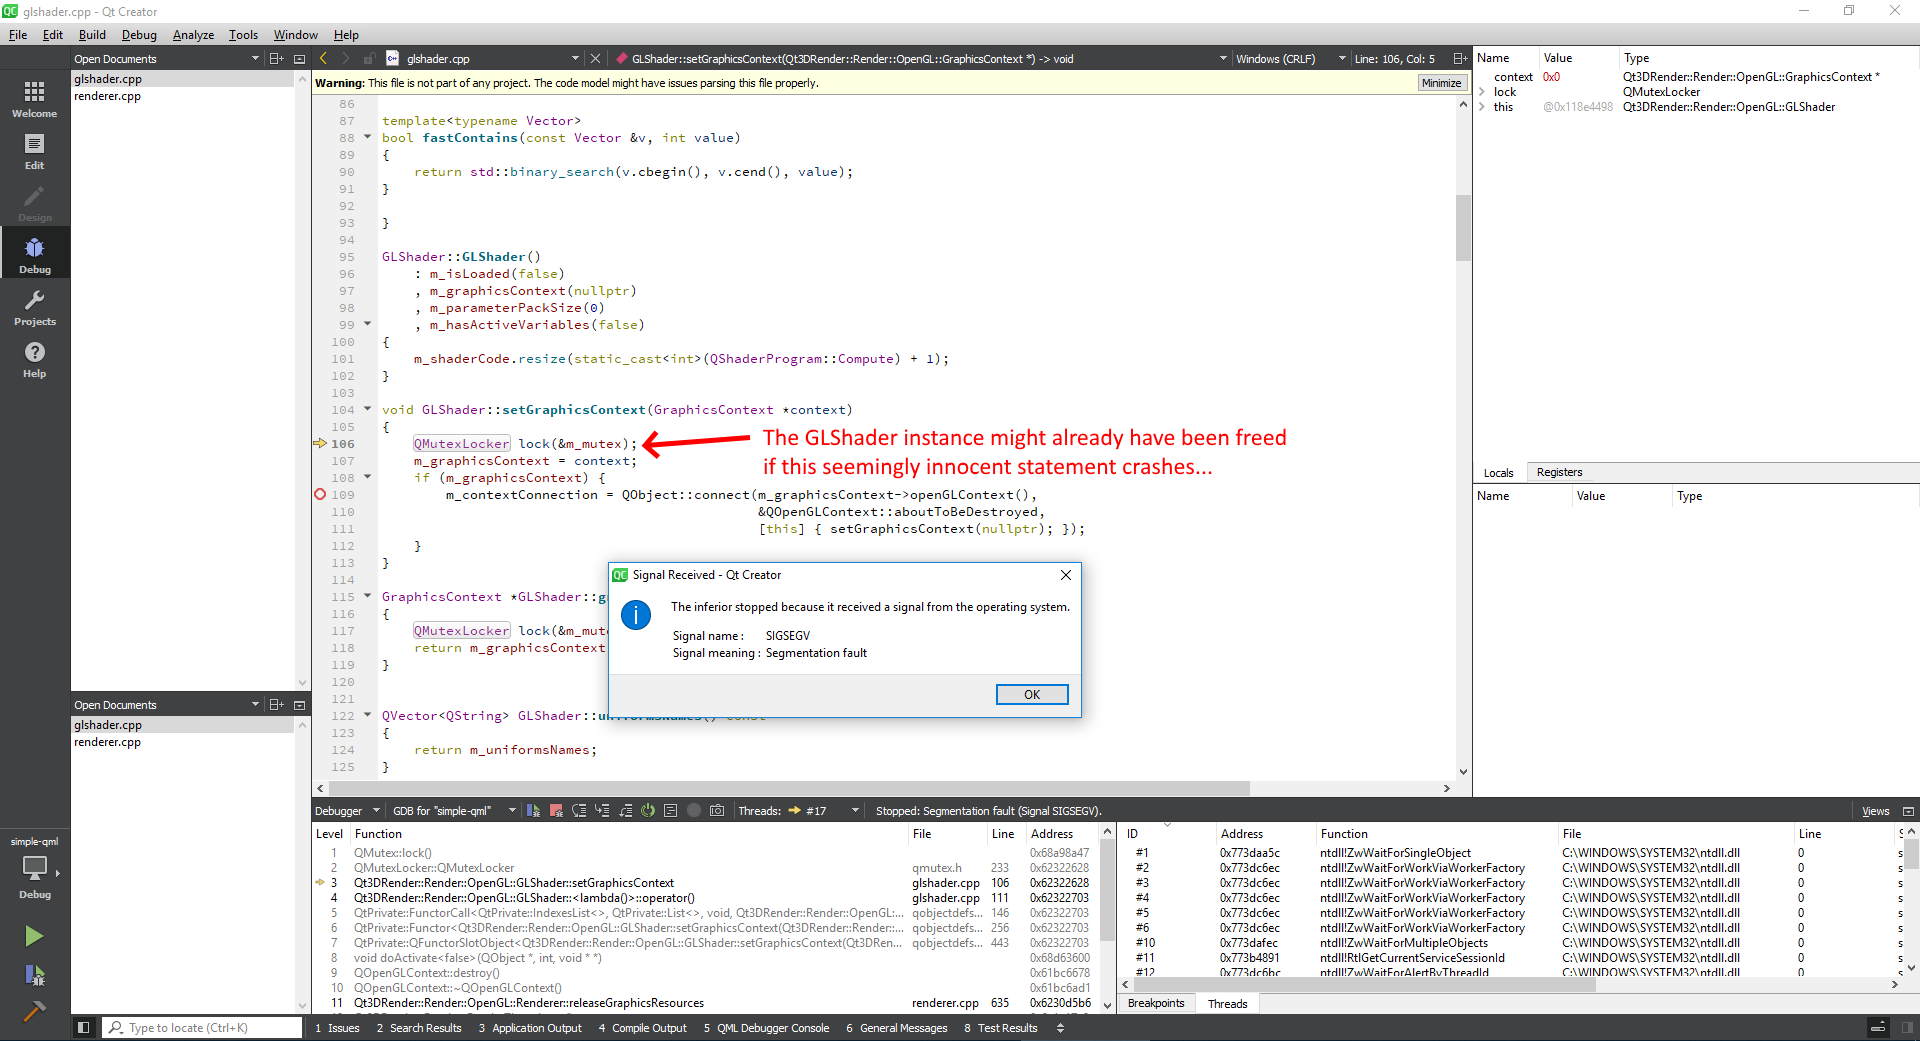Screen dimensions: 1920x1041
Task: Toggle the left sidebar visibility icon
Action: tap(84, 1028)
